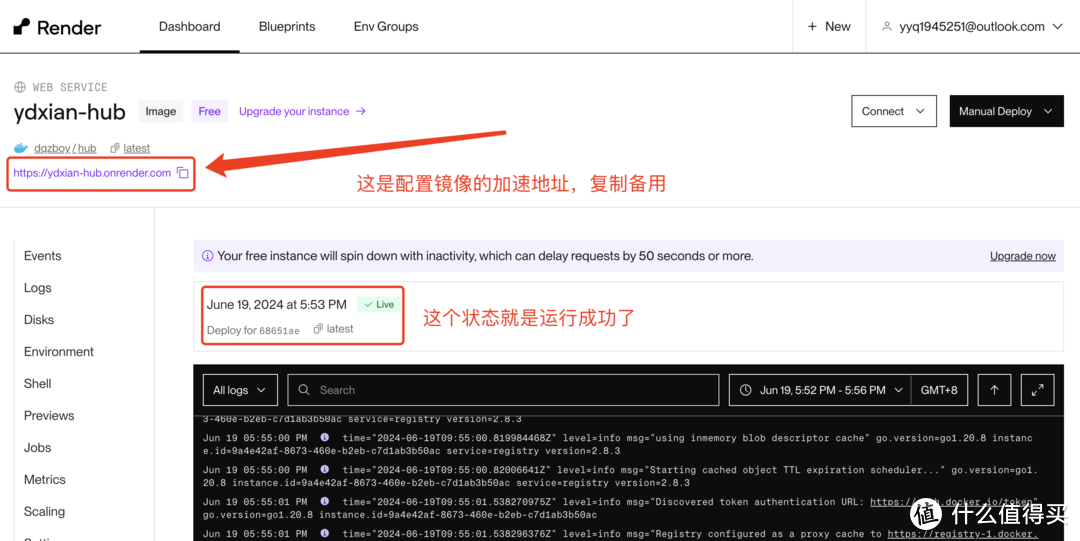Open Scaling in the sidebar
Screen dimensions: 1080x541
tap(44, 511)
